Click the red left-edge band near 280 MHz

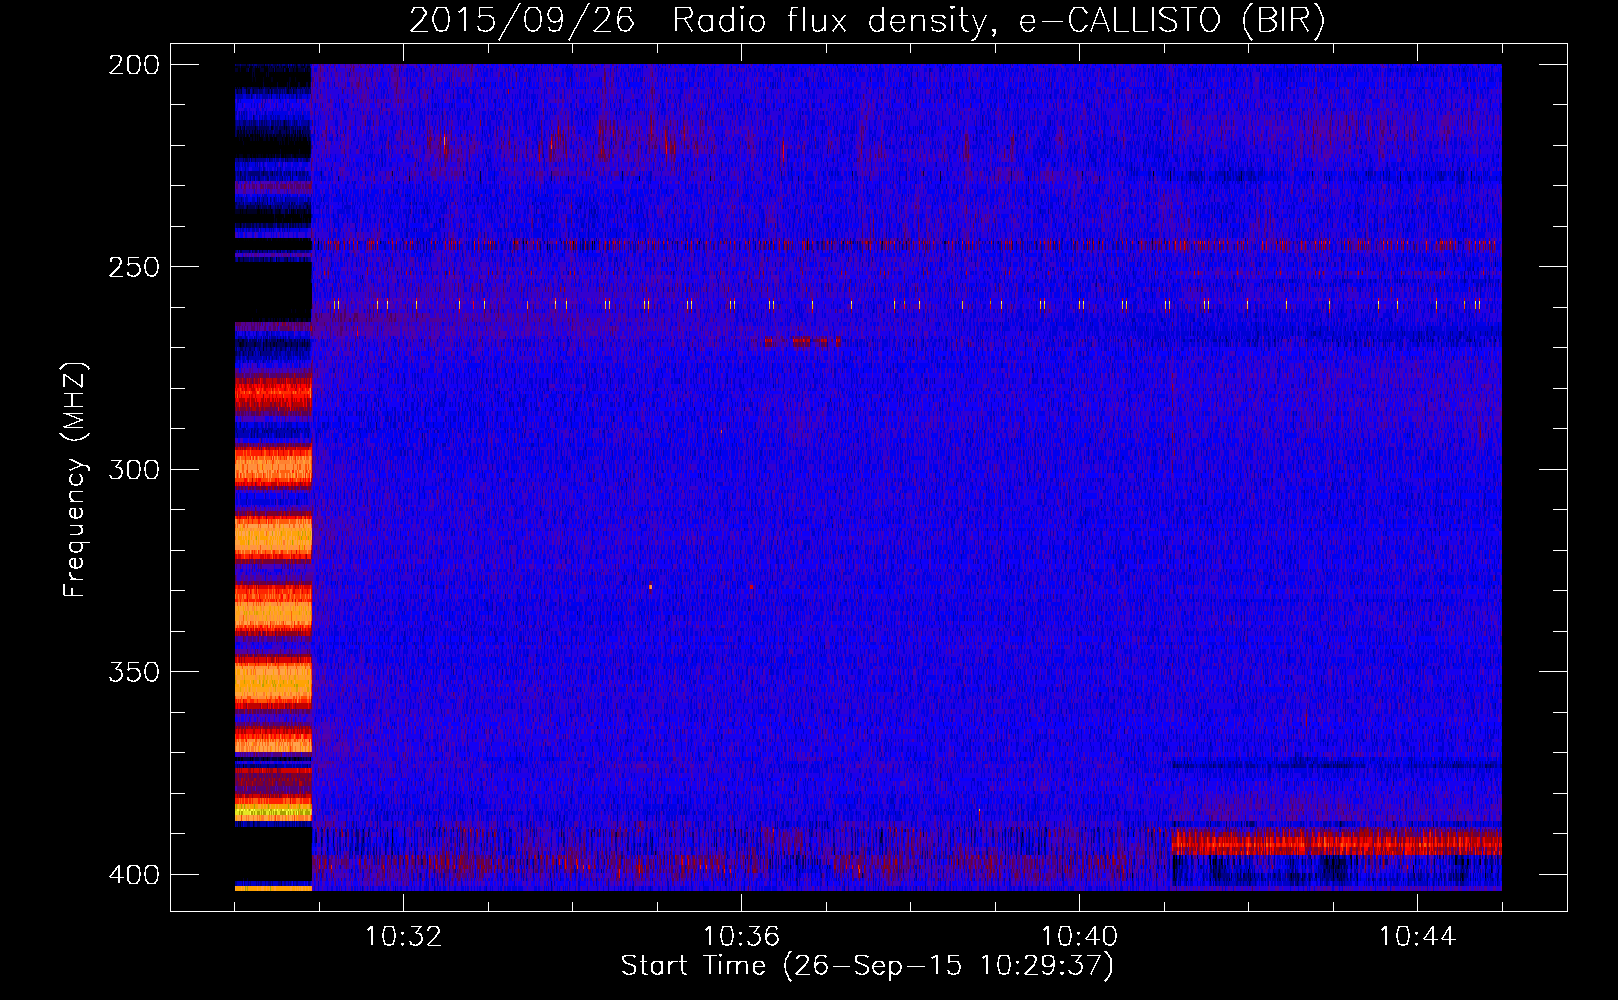pos(273,393)
